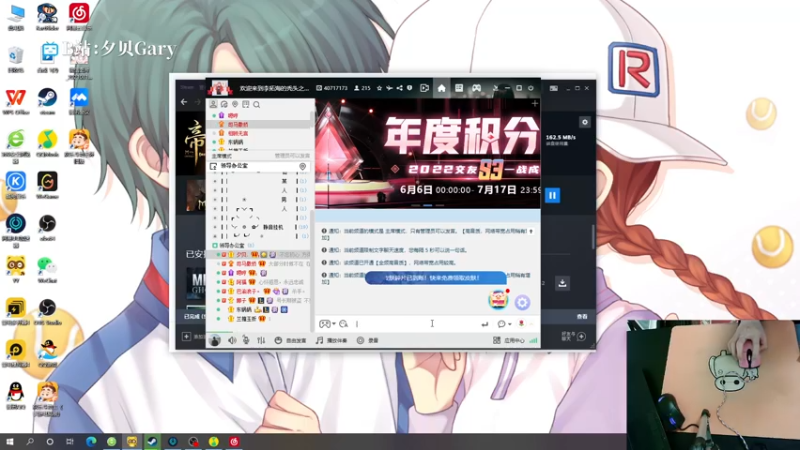Click the plus icon above the banner
Image resolution: width=800 pixels, height=450 pixels.
535,104
